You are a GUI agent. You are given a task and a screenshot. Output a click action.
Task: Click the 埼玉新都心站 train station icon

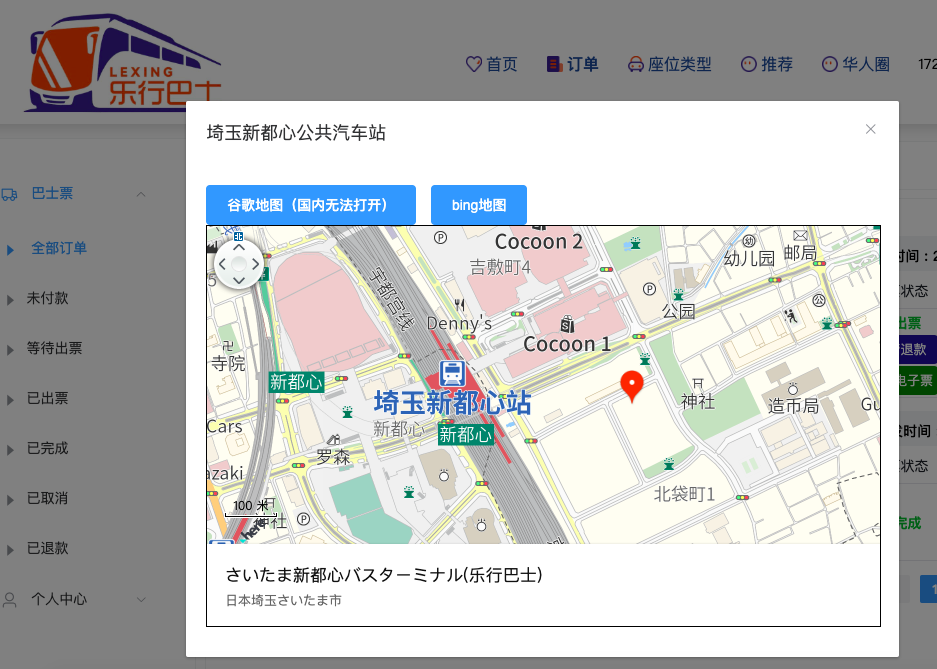click(x=452, y=373)
